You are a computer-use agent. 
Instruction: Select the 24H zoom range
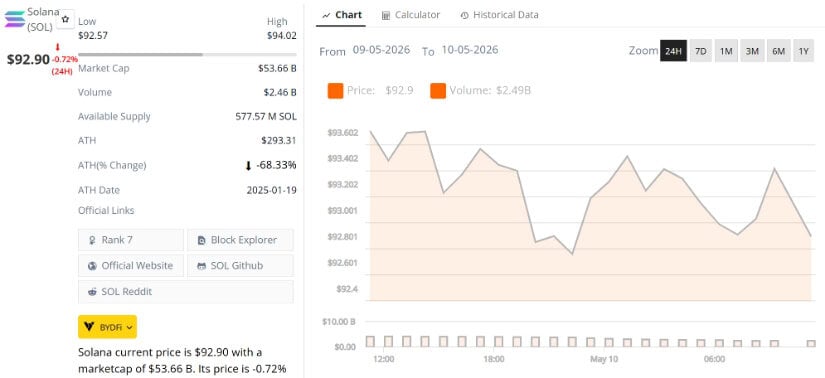click(x=673, y=51)
